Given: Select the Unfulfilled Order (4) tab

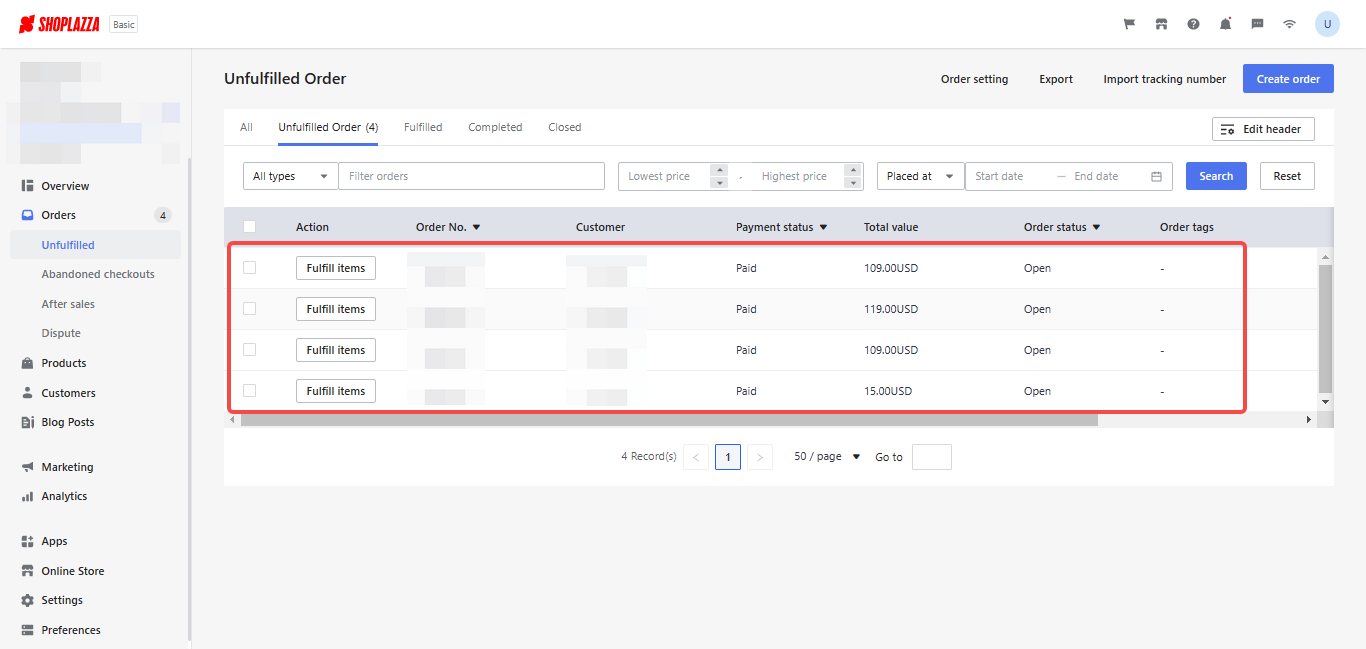Looking at the screenshot, I should pos(328,127).
